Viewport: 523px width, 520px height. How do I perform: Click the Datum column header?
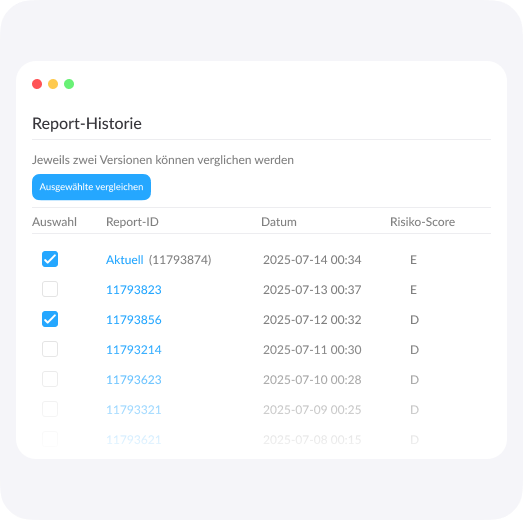279,222
